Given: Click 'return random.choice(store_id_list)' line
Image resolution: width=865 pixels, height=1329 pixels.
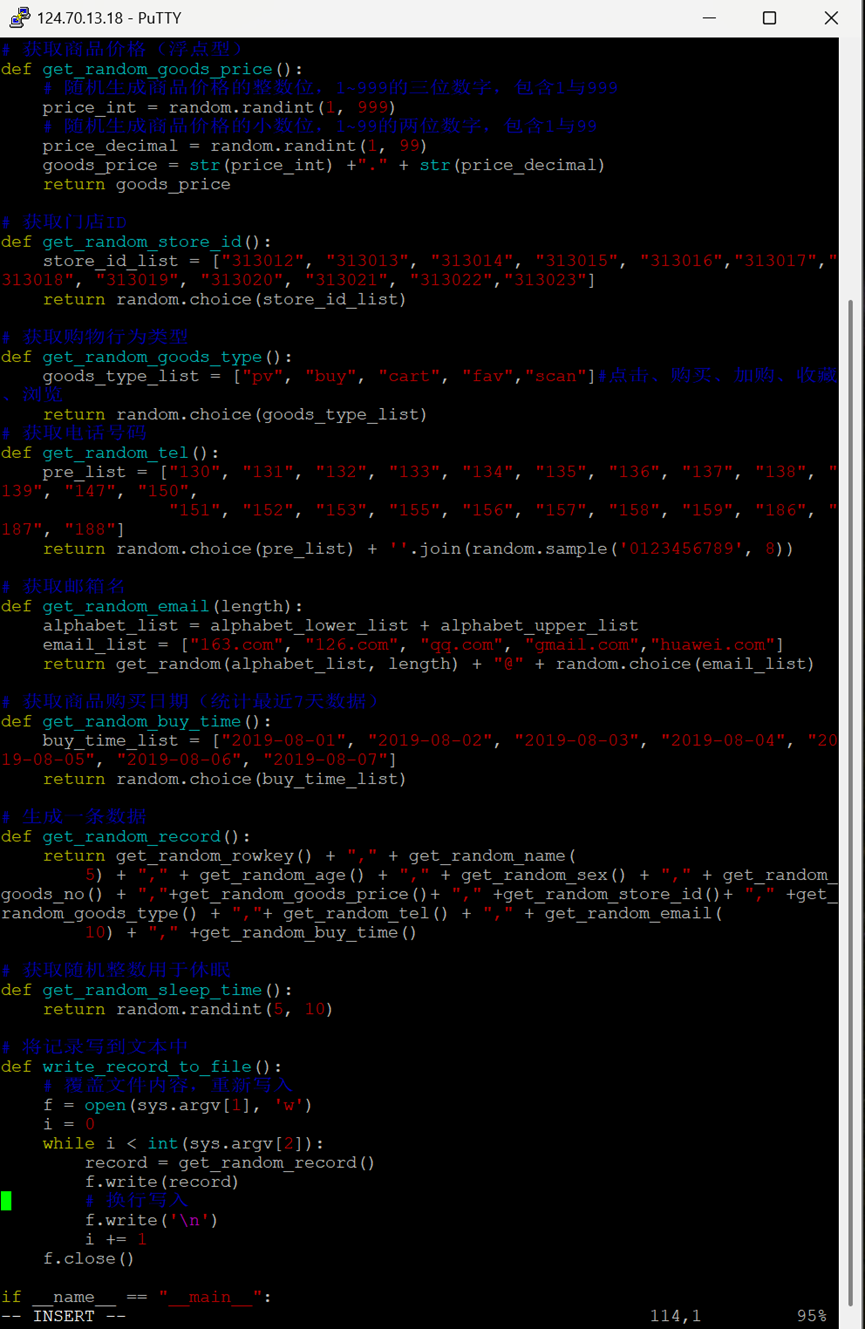Looking at the screenshot, I should [x=225, y=299].
